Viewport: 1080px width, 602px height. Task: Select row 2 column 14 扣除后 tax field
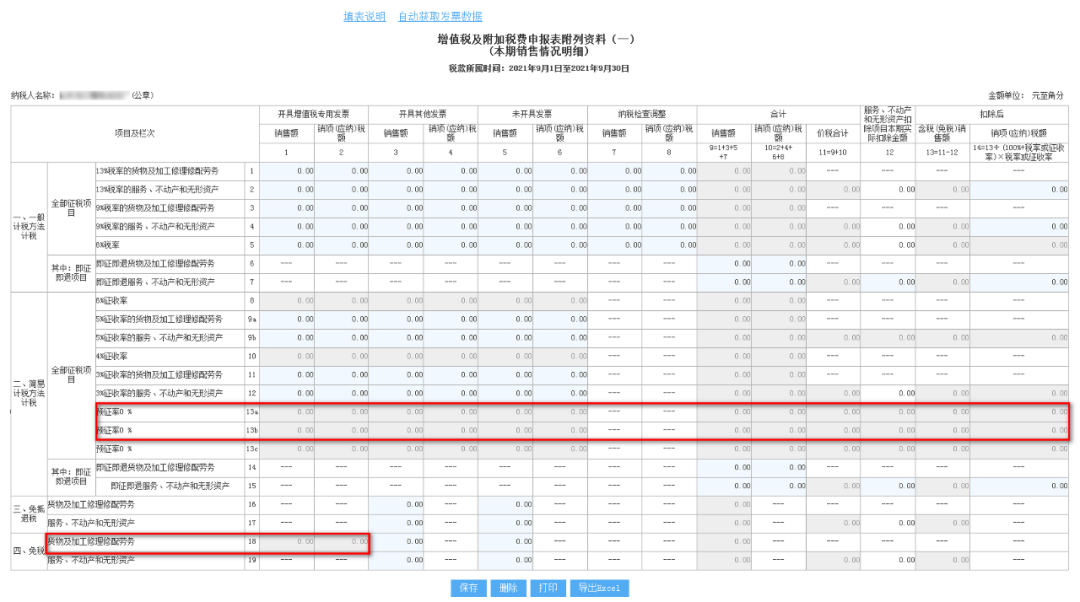click(x=1019, y=189)
